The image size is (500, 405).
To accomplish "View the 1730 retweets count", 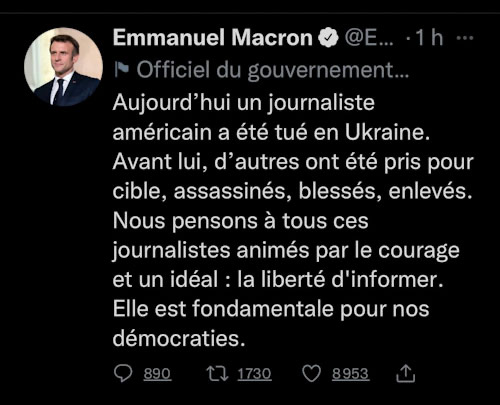I will (254, 374).
